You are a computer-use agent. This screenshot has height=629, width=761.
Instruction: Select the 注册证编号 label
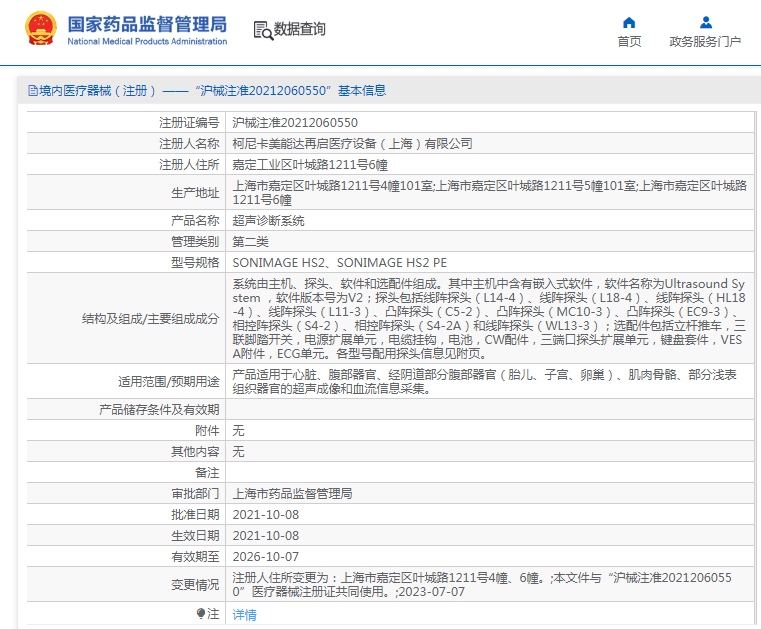189,123
